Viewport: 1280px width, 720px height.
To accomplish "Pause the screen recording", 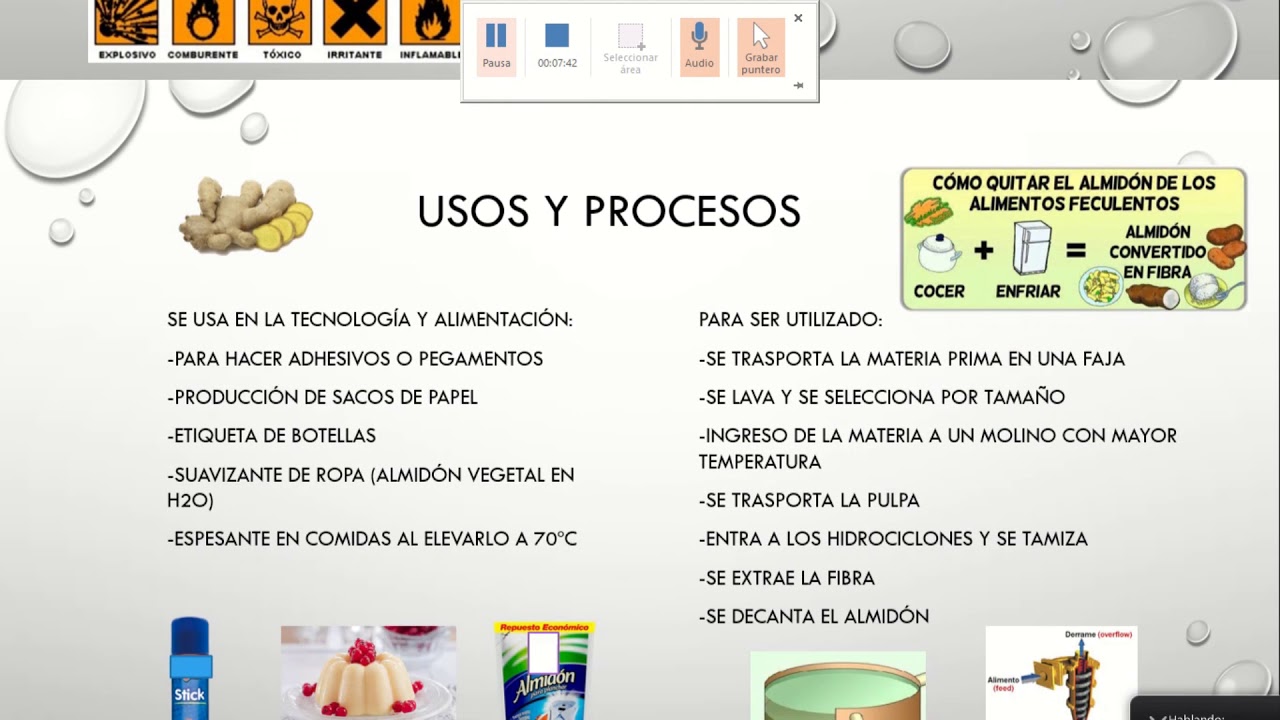I will tap(496, 47).
